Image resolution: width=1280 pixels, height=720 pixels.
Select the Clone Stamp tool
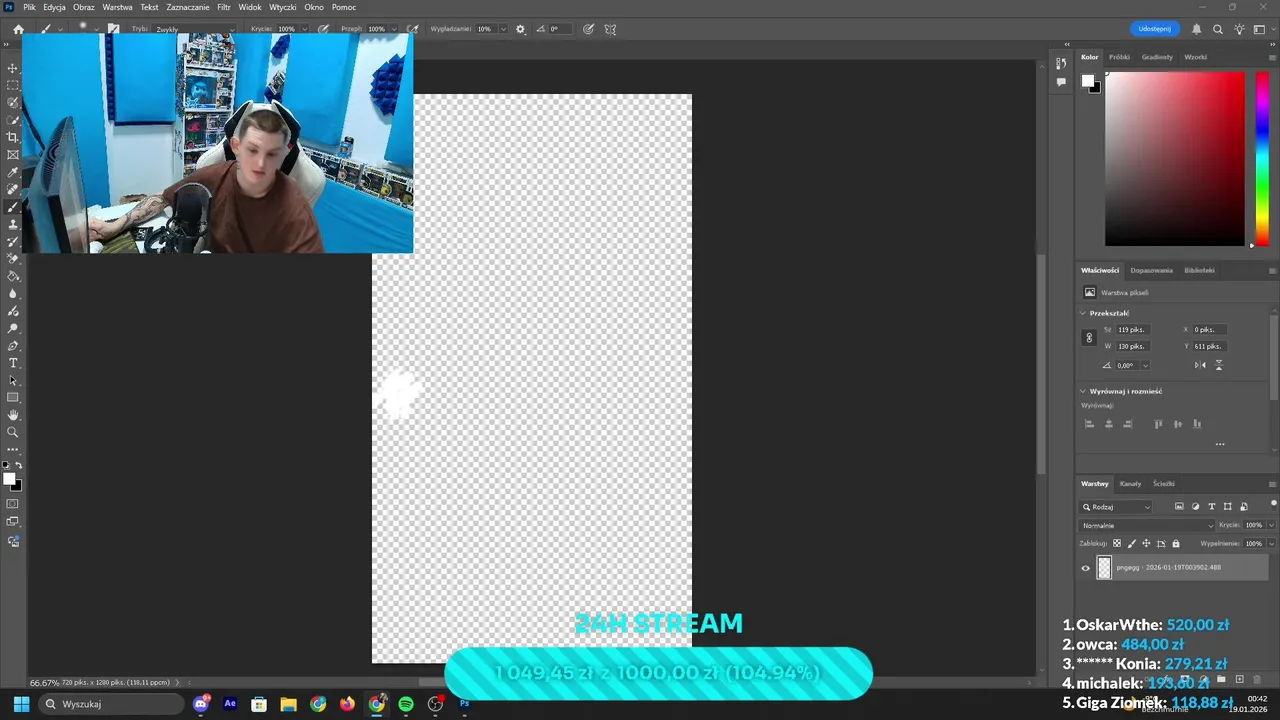13,224
